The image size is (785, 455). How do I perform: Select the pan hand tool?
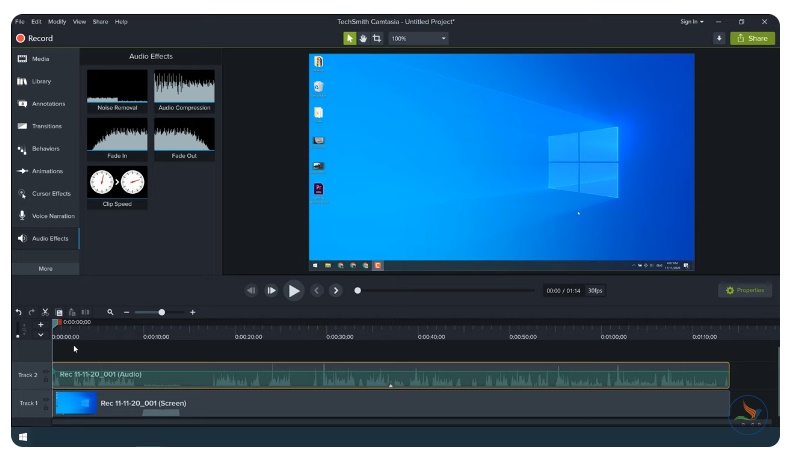[363, 38]
